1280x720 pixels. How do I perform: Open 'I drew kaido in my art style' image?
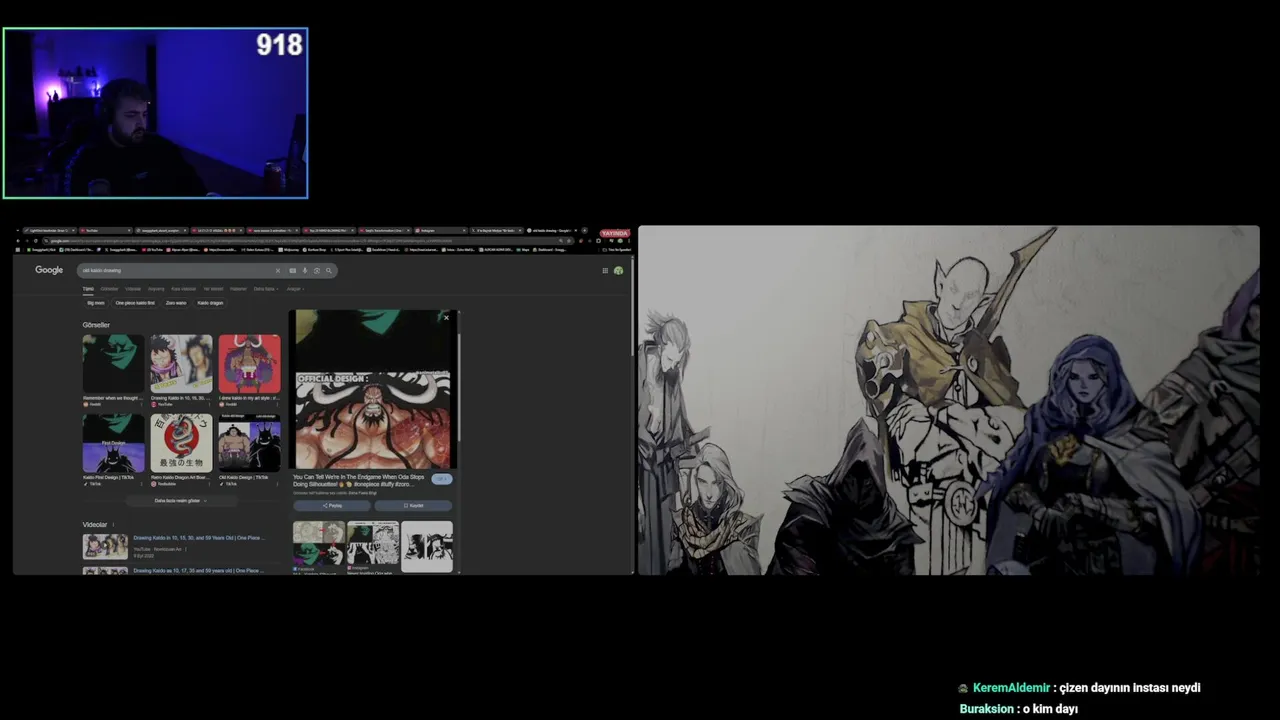point(249,364)
